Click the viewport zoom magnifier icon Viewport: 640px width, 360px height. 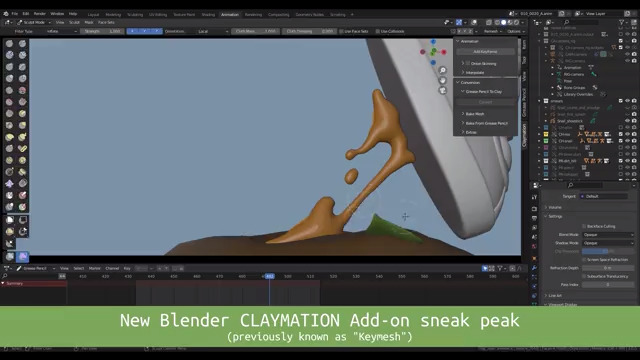442,71
